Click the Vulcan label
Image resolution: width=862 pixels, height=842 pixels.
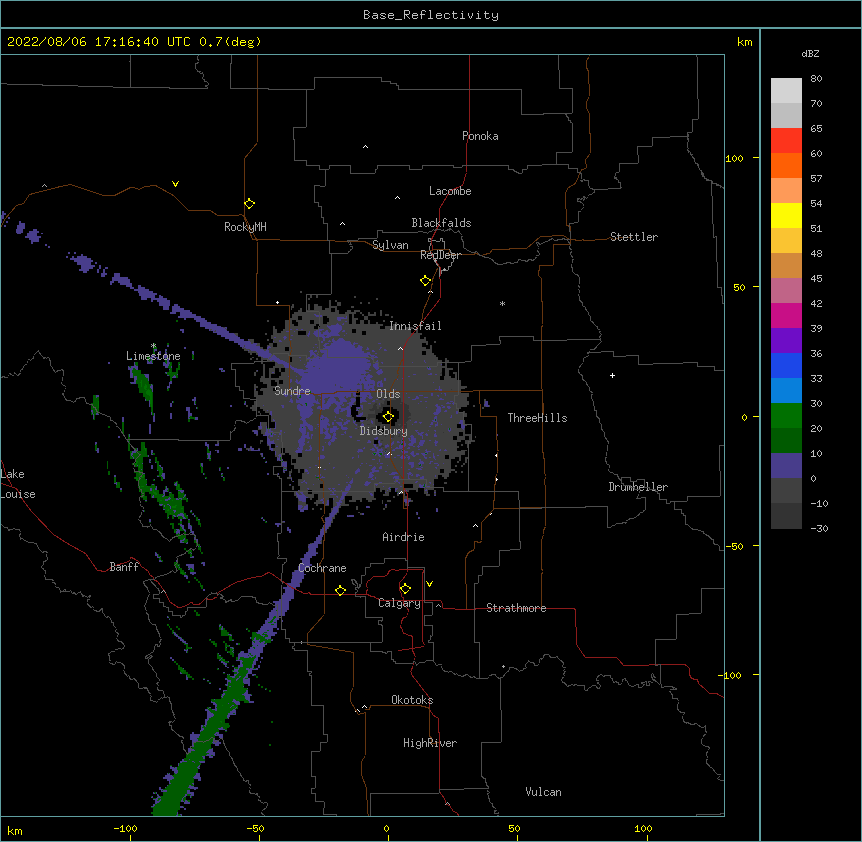click(543, 792)
